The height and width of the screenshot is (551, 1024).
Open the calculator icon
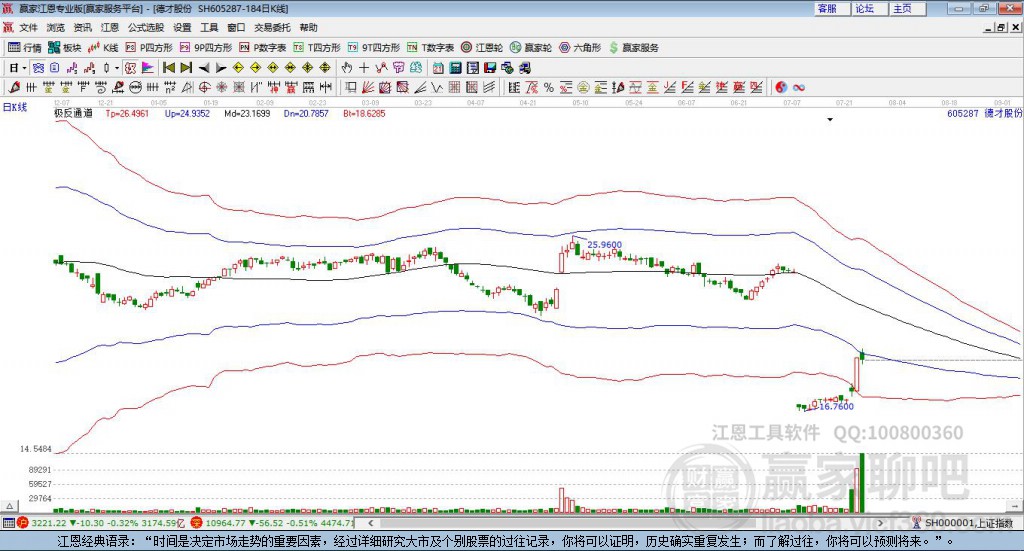(x=456, y=68)
